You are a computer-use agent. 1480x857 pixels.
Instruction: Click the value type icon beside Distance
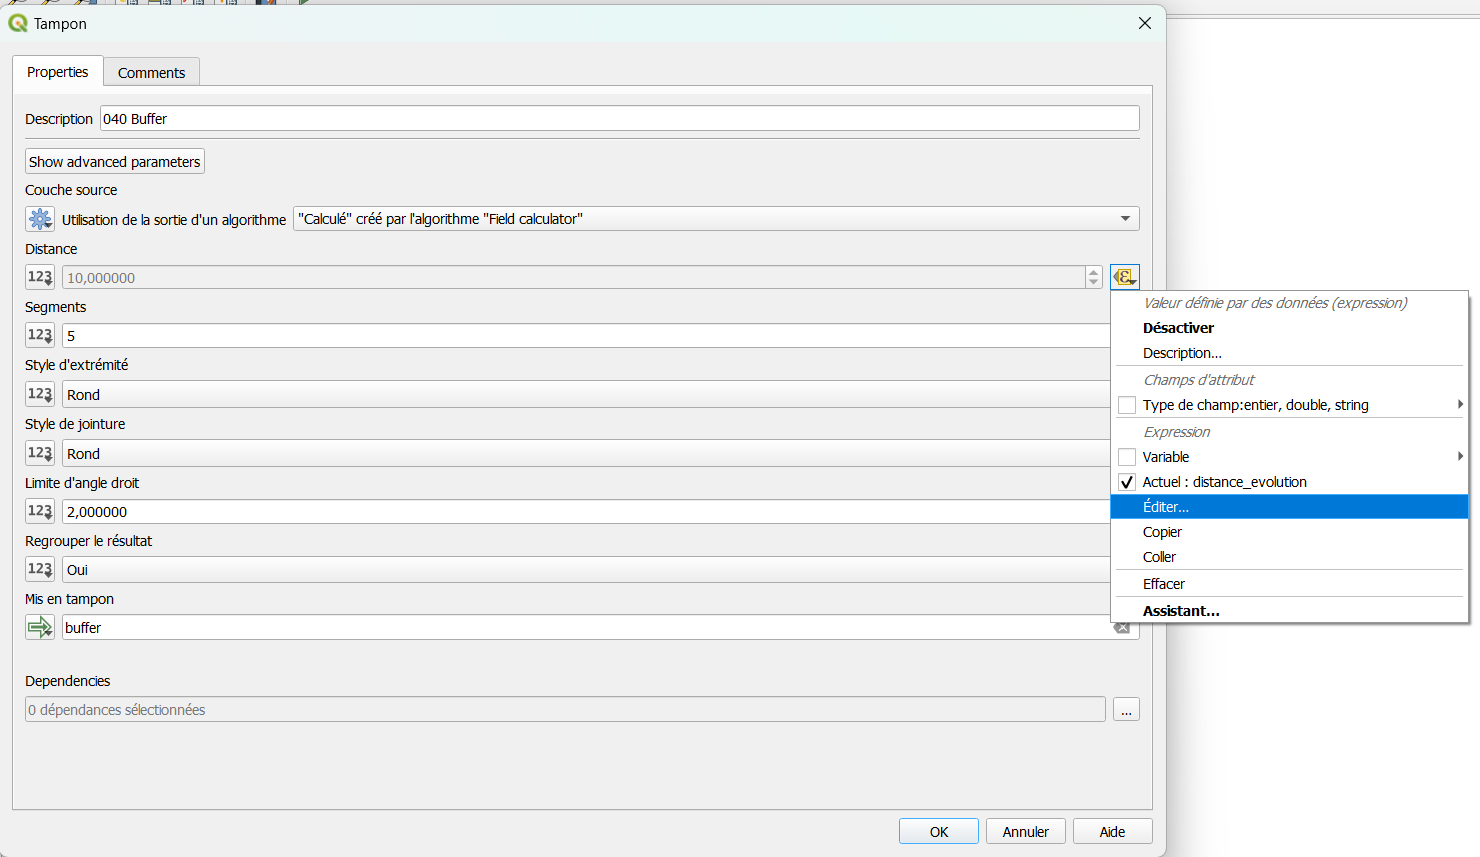(x=40, y=277)
